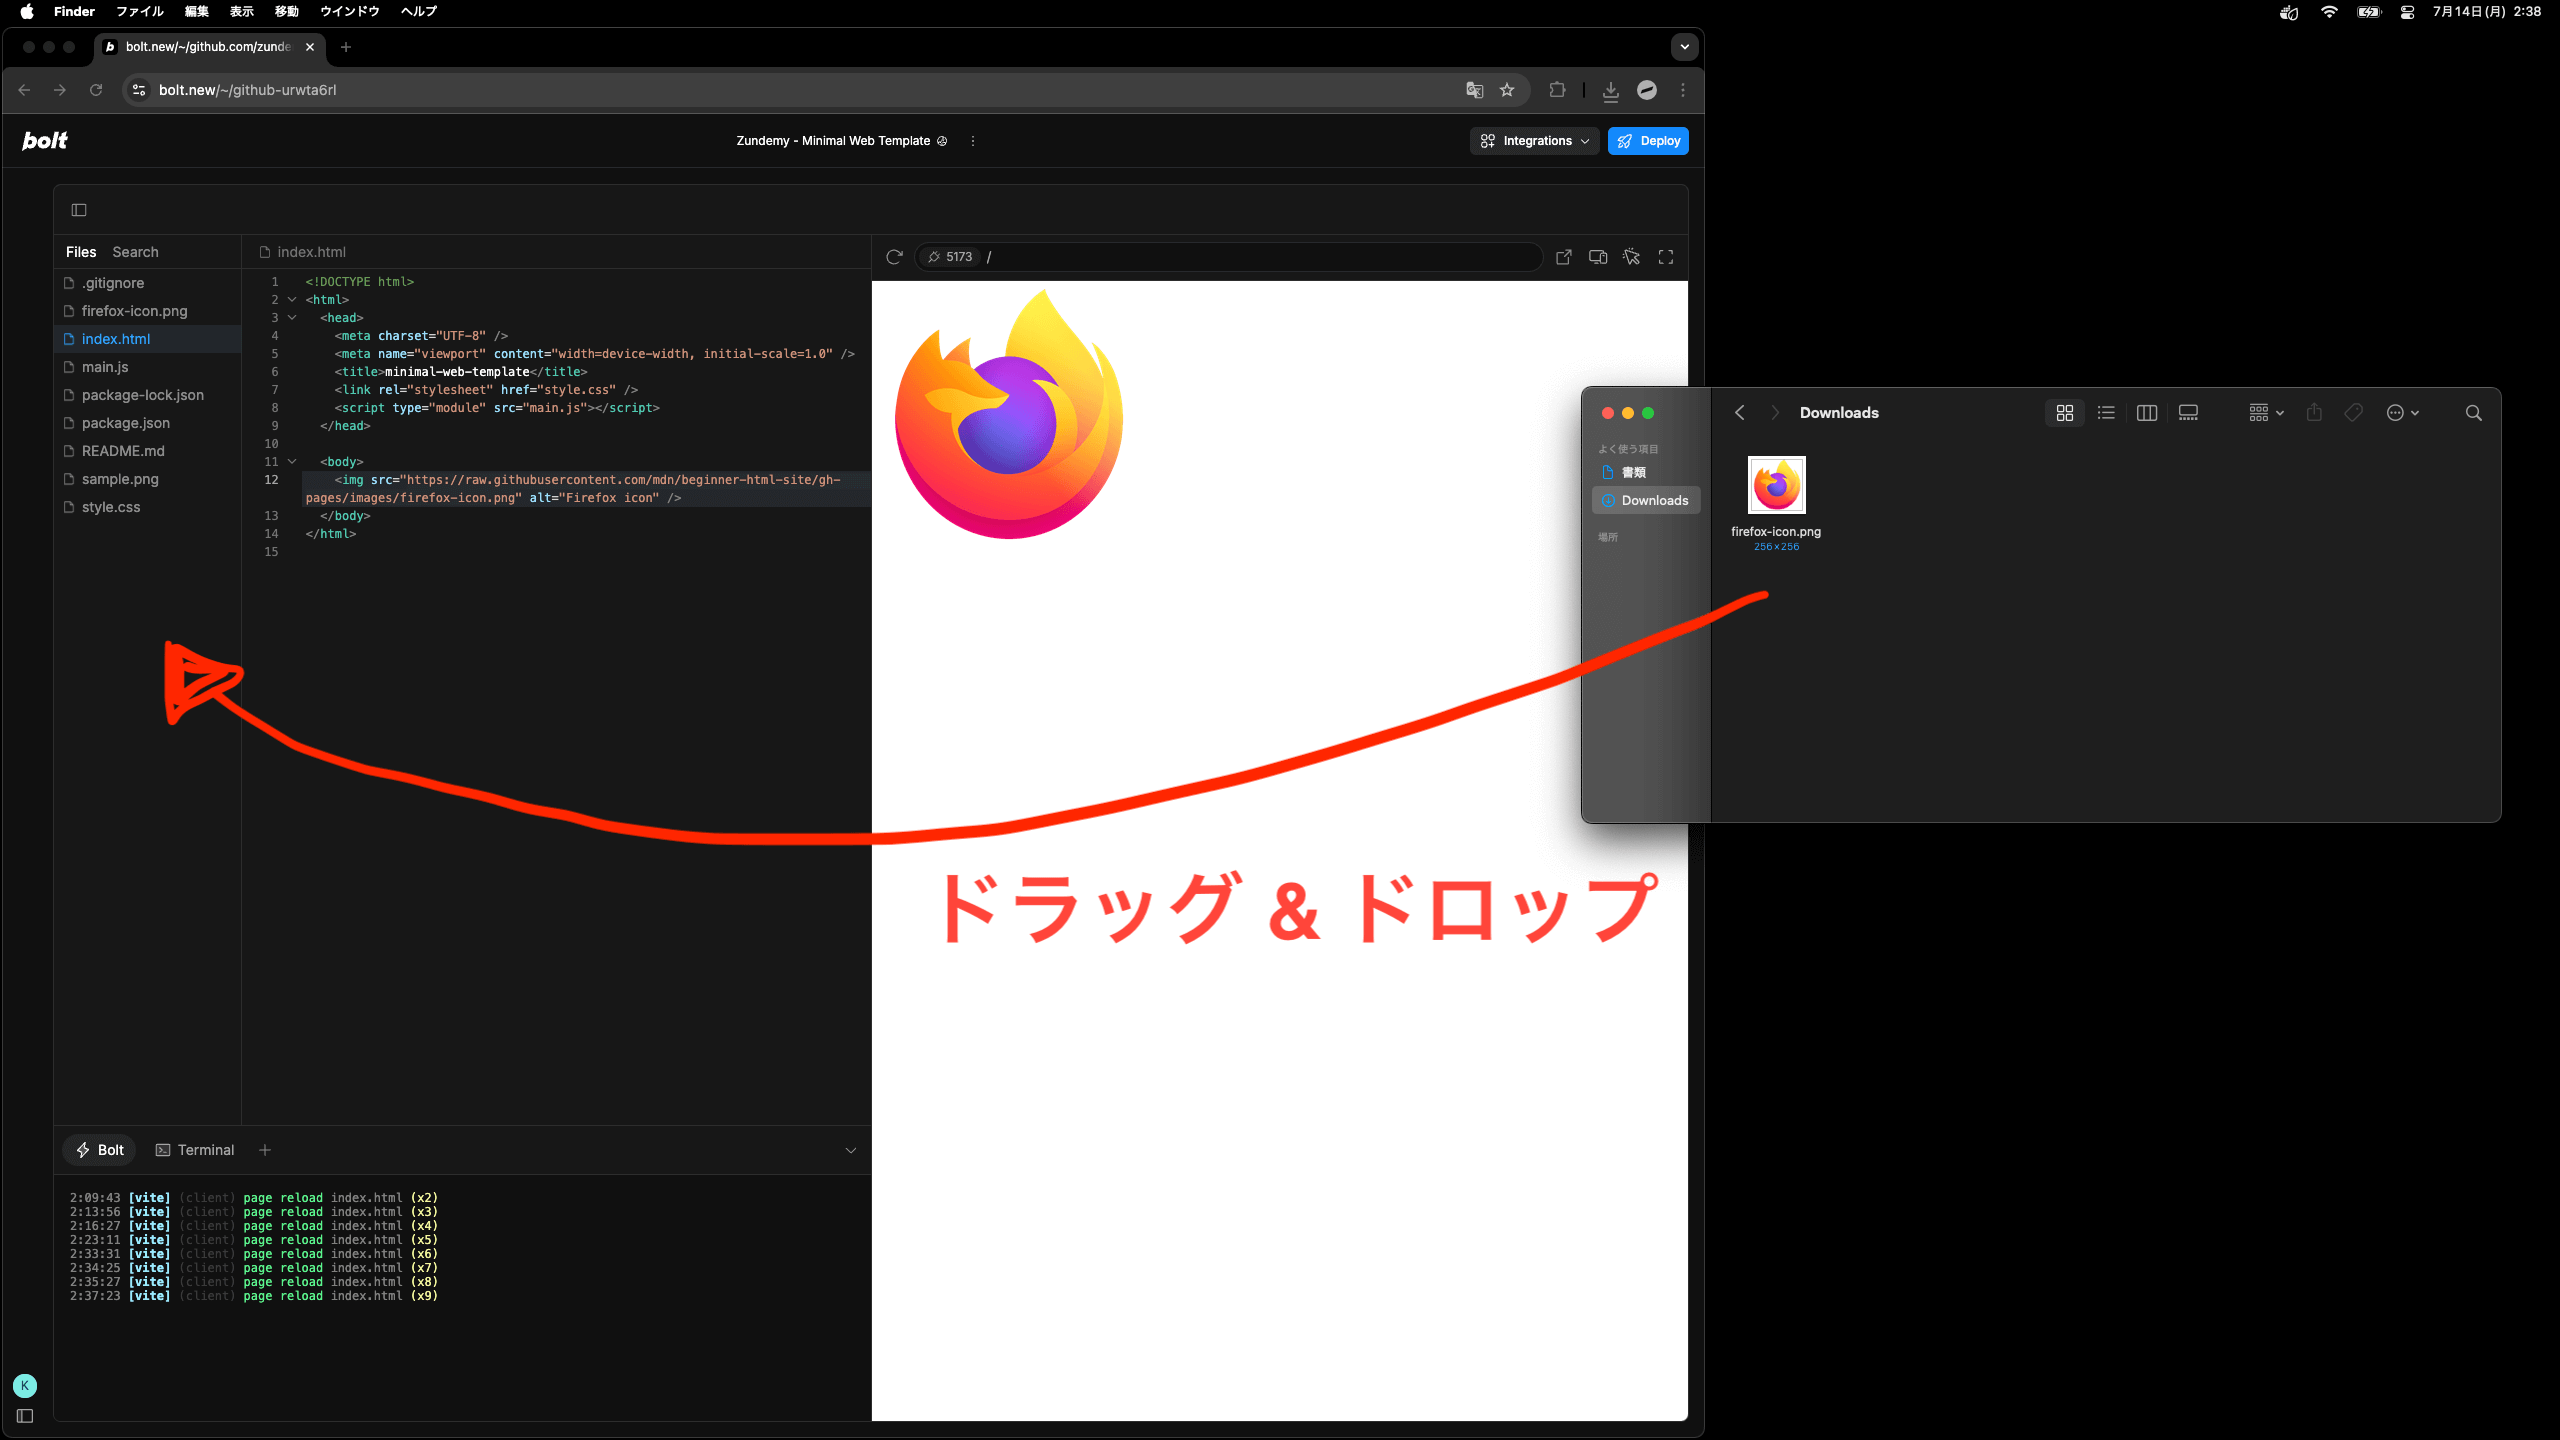Toggle responsive device preview icon
This screenshot has height=1440, width=2560.
coord(1598,257)
